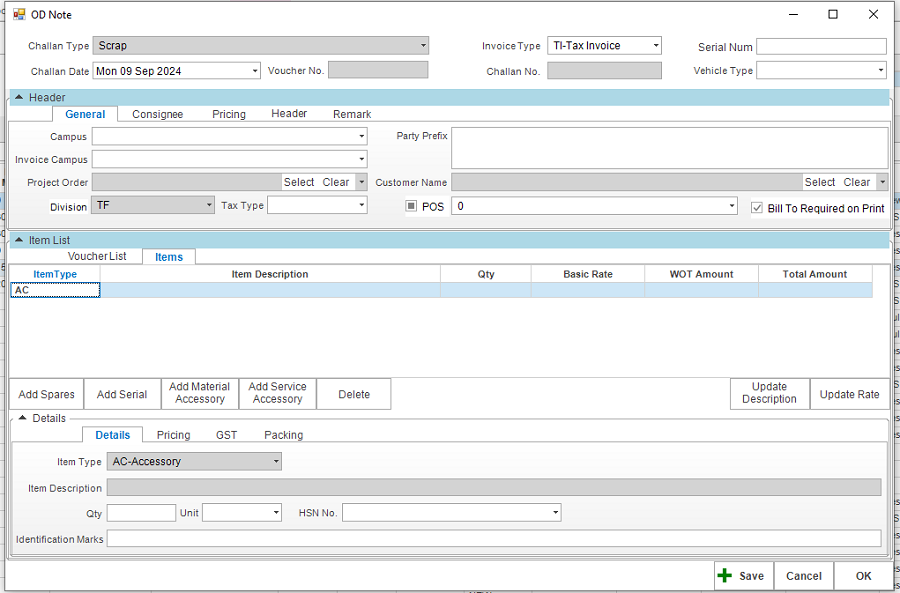
Task: Switch to the Consignee tab
Action: (157, 114)
